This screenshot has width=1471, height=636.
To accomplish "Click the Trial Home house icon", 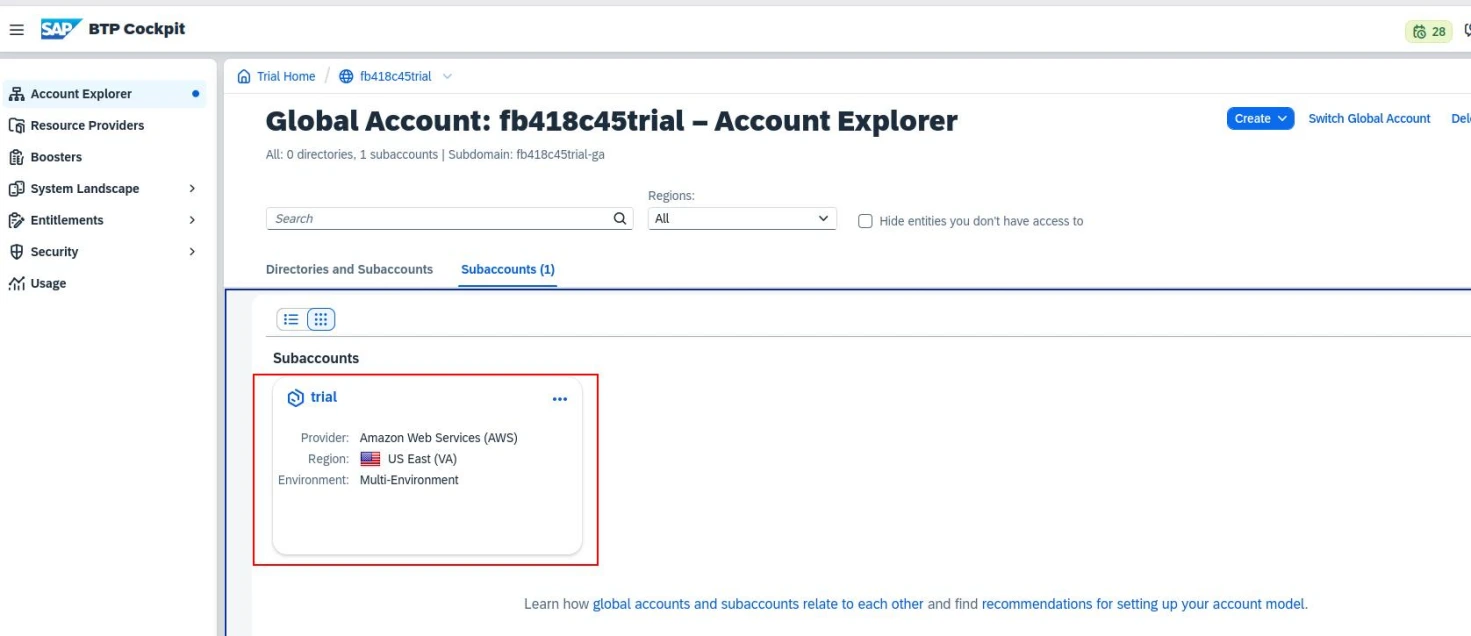I will point(244,76).
